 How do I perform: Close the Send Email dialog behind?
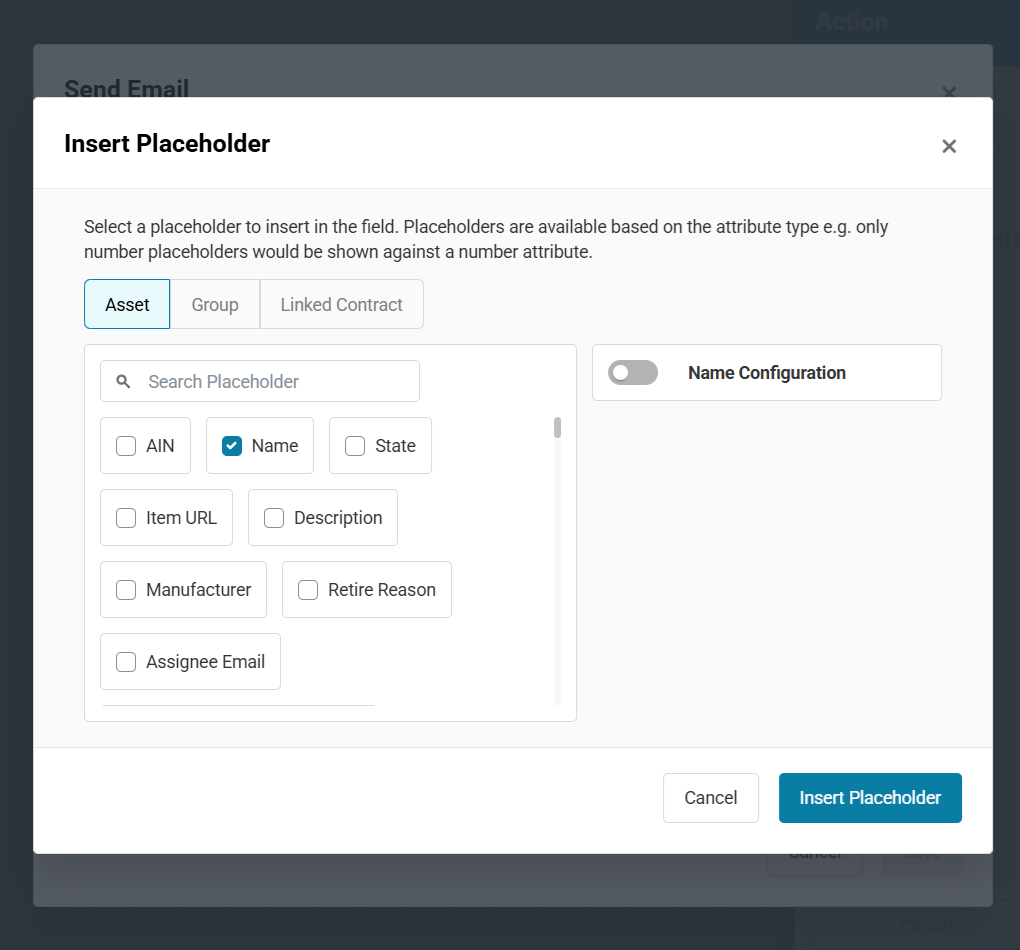[949, 92]
